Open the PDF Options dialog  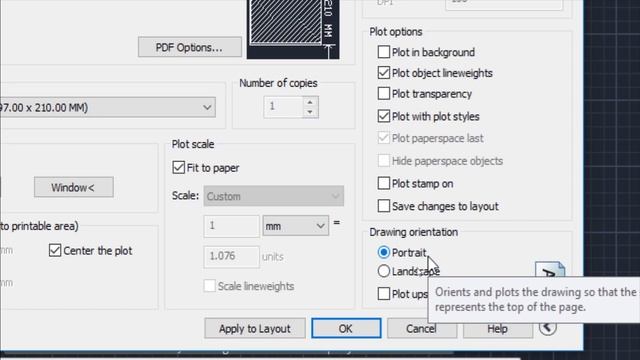[x=189, y=47]
